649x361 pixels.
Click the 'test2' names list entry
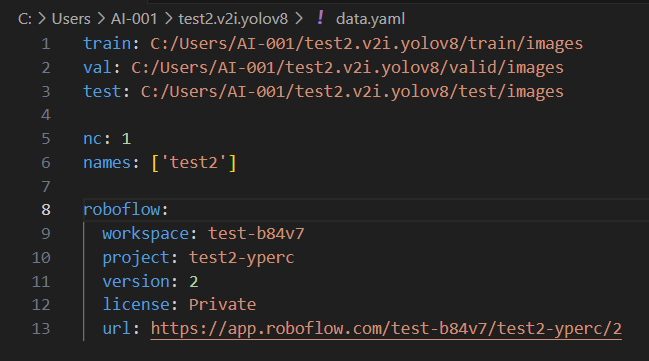click(x=194, y=162)
